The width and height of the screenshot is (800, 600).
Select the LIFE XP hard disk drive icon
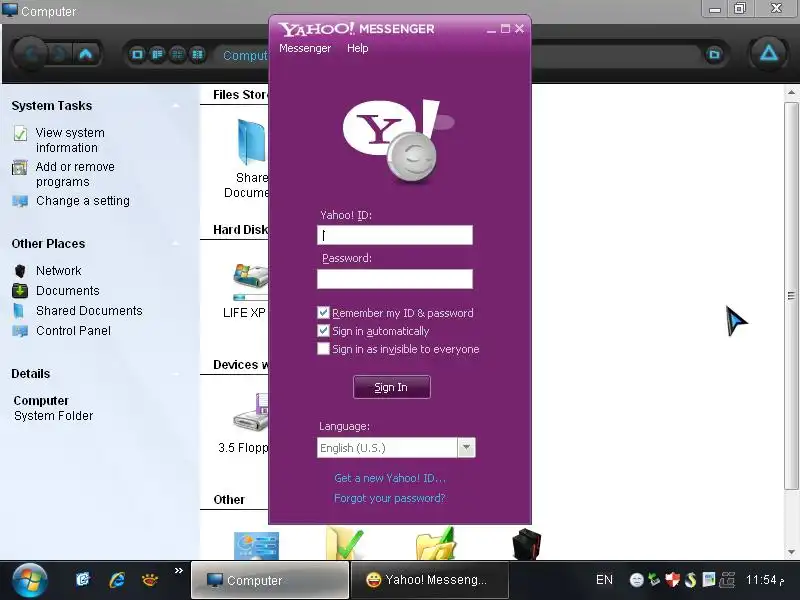[250, 276]
